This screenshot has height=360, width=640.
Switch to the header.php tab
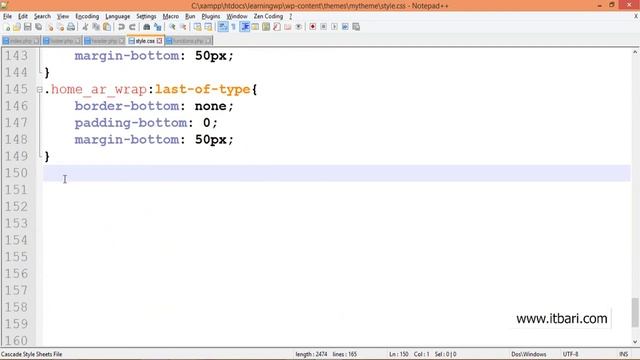(x=104, y=41)
